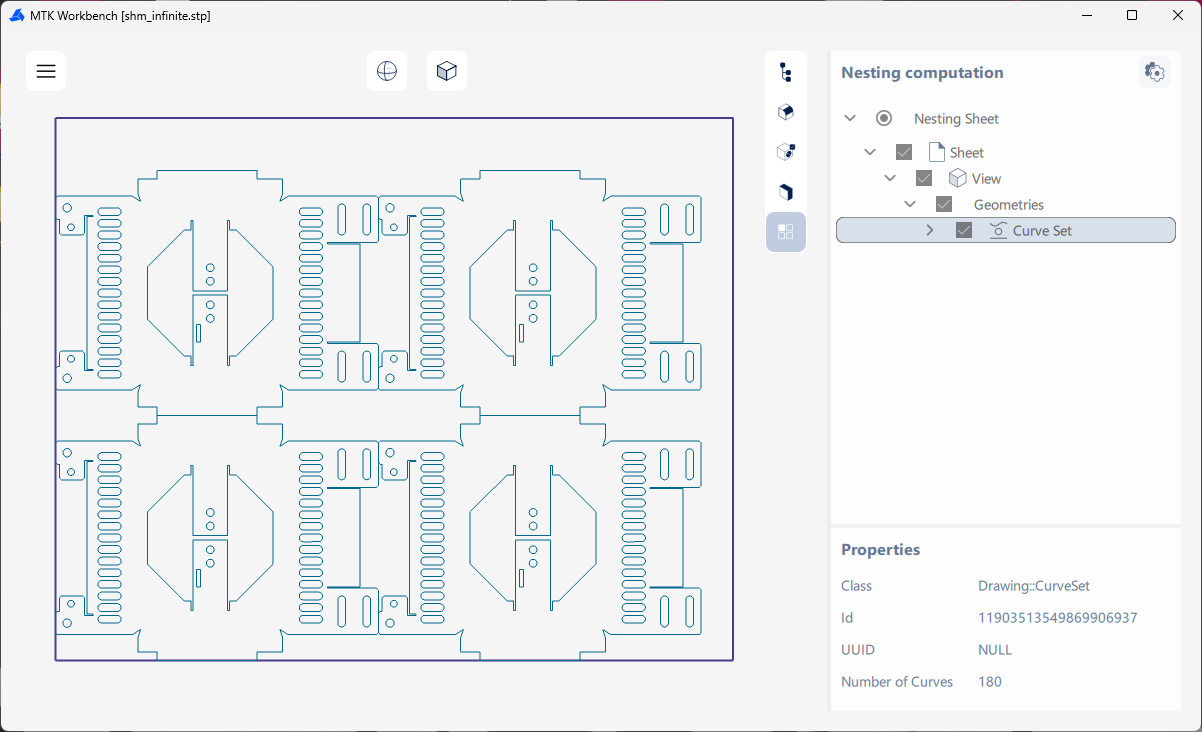The width and height of the screenshot is (1202, 732).
Task: Maximize the MTK Workbench window
Action: (1132, 15)
